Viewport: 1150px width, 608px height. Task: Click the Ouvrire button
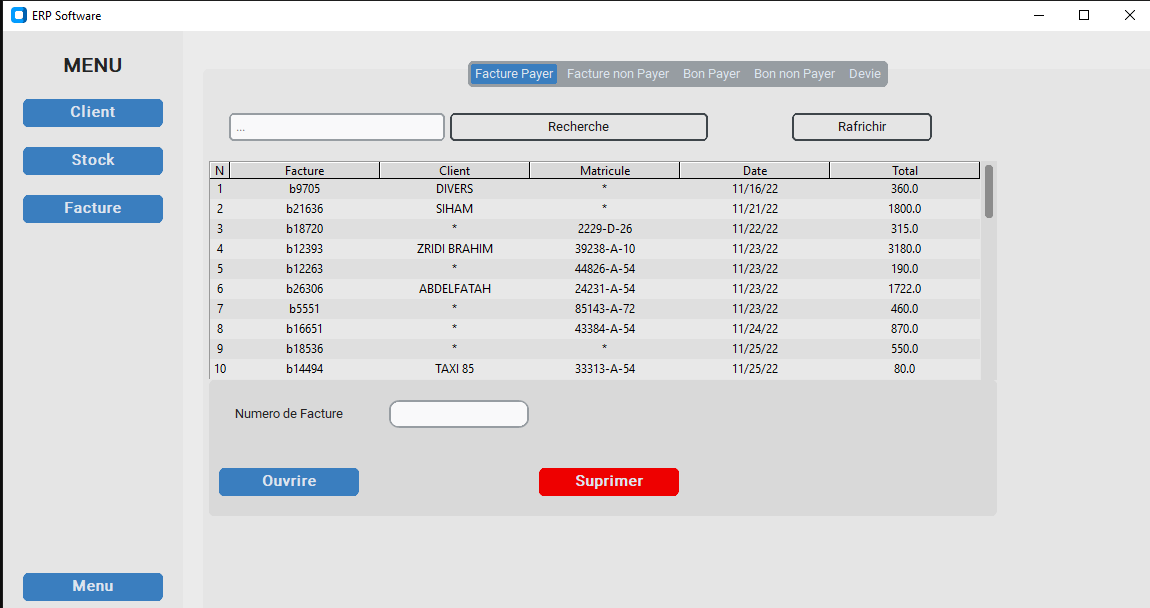tap(288, 481)
